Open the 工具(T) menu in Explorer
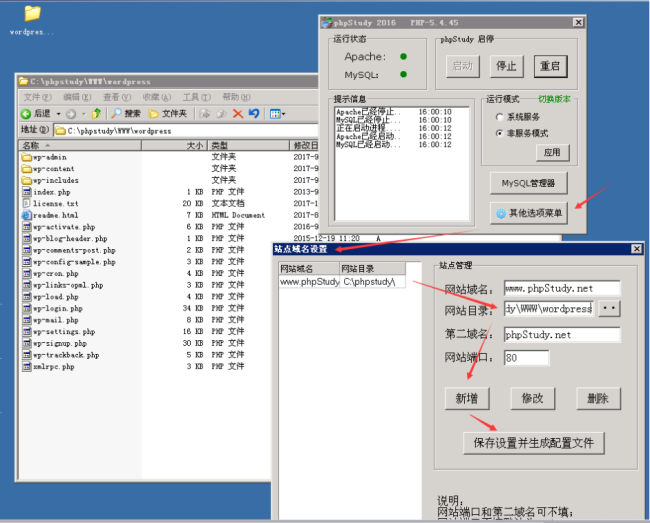Image resolution: width=650 pixels, height=523 pixels. tap(196, 97)
